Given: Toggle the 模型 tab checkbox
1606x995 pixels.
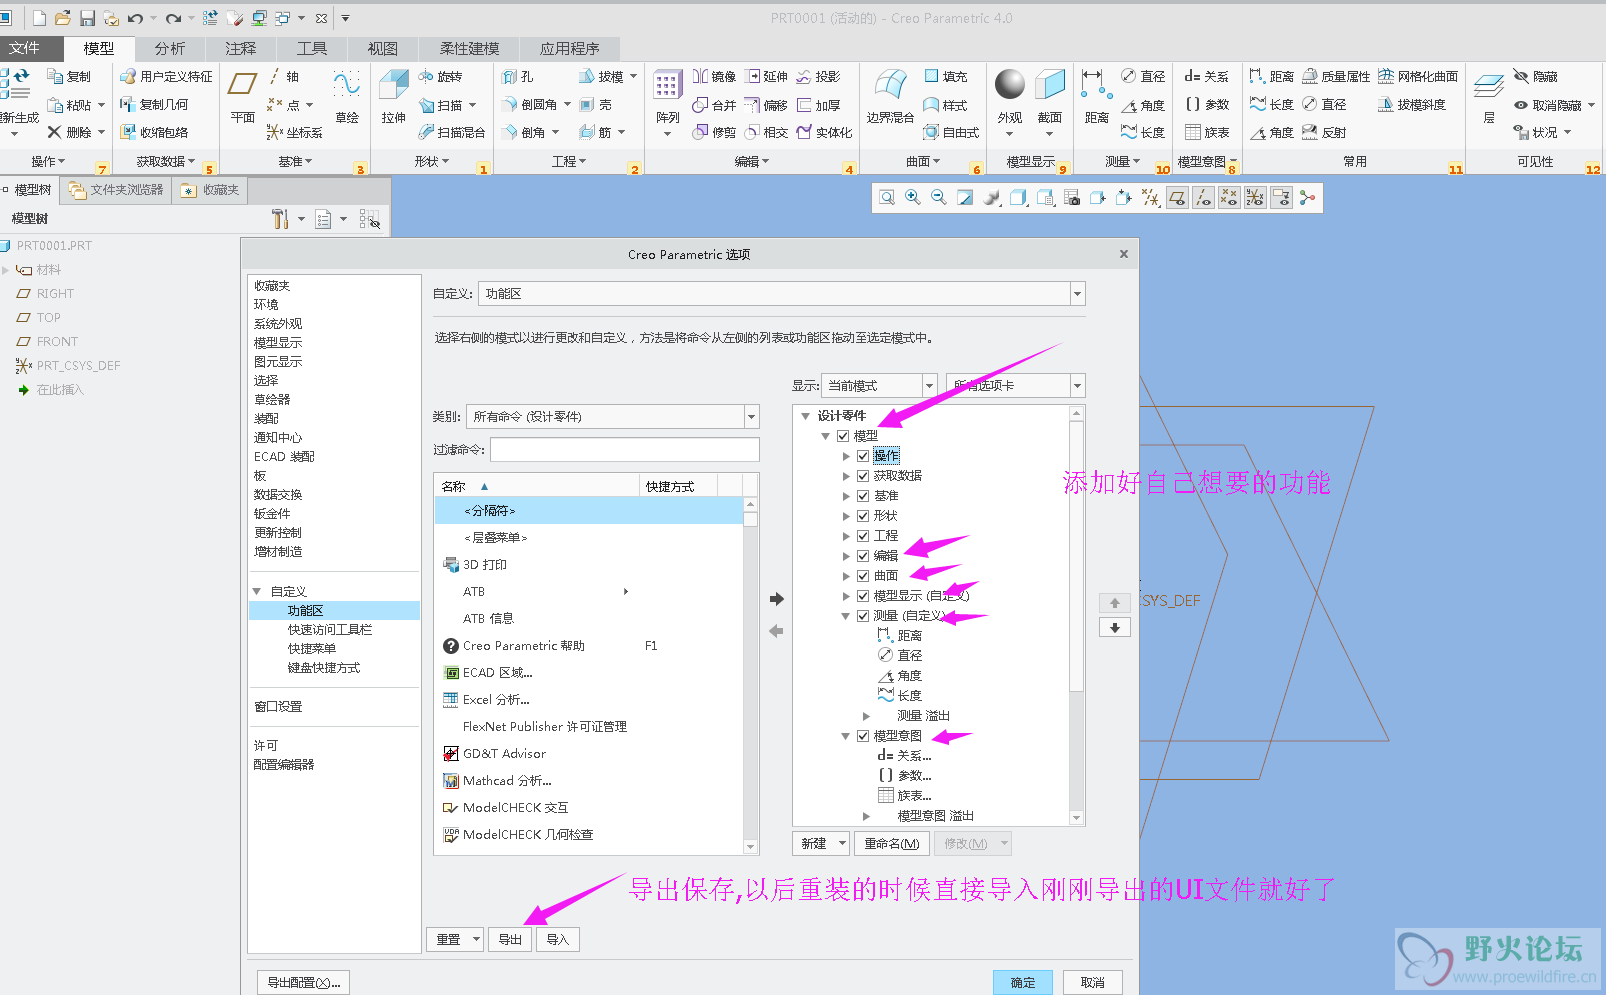Looking at the screenshot, I should point(843,436).
